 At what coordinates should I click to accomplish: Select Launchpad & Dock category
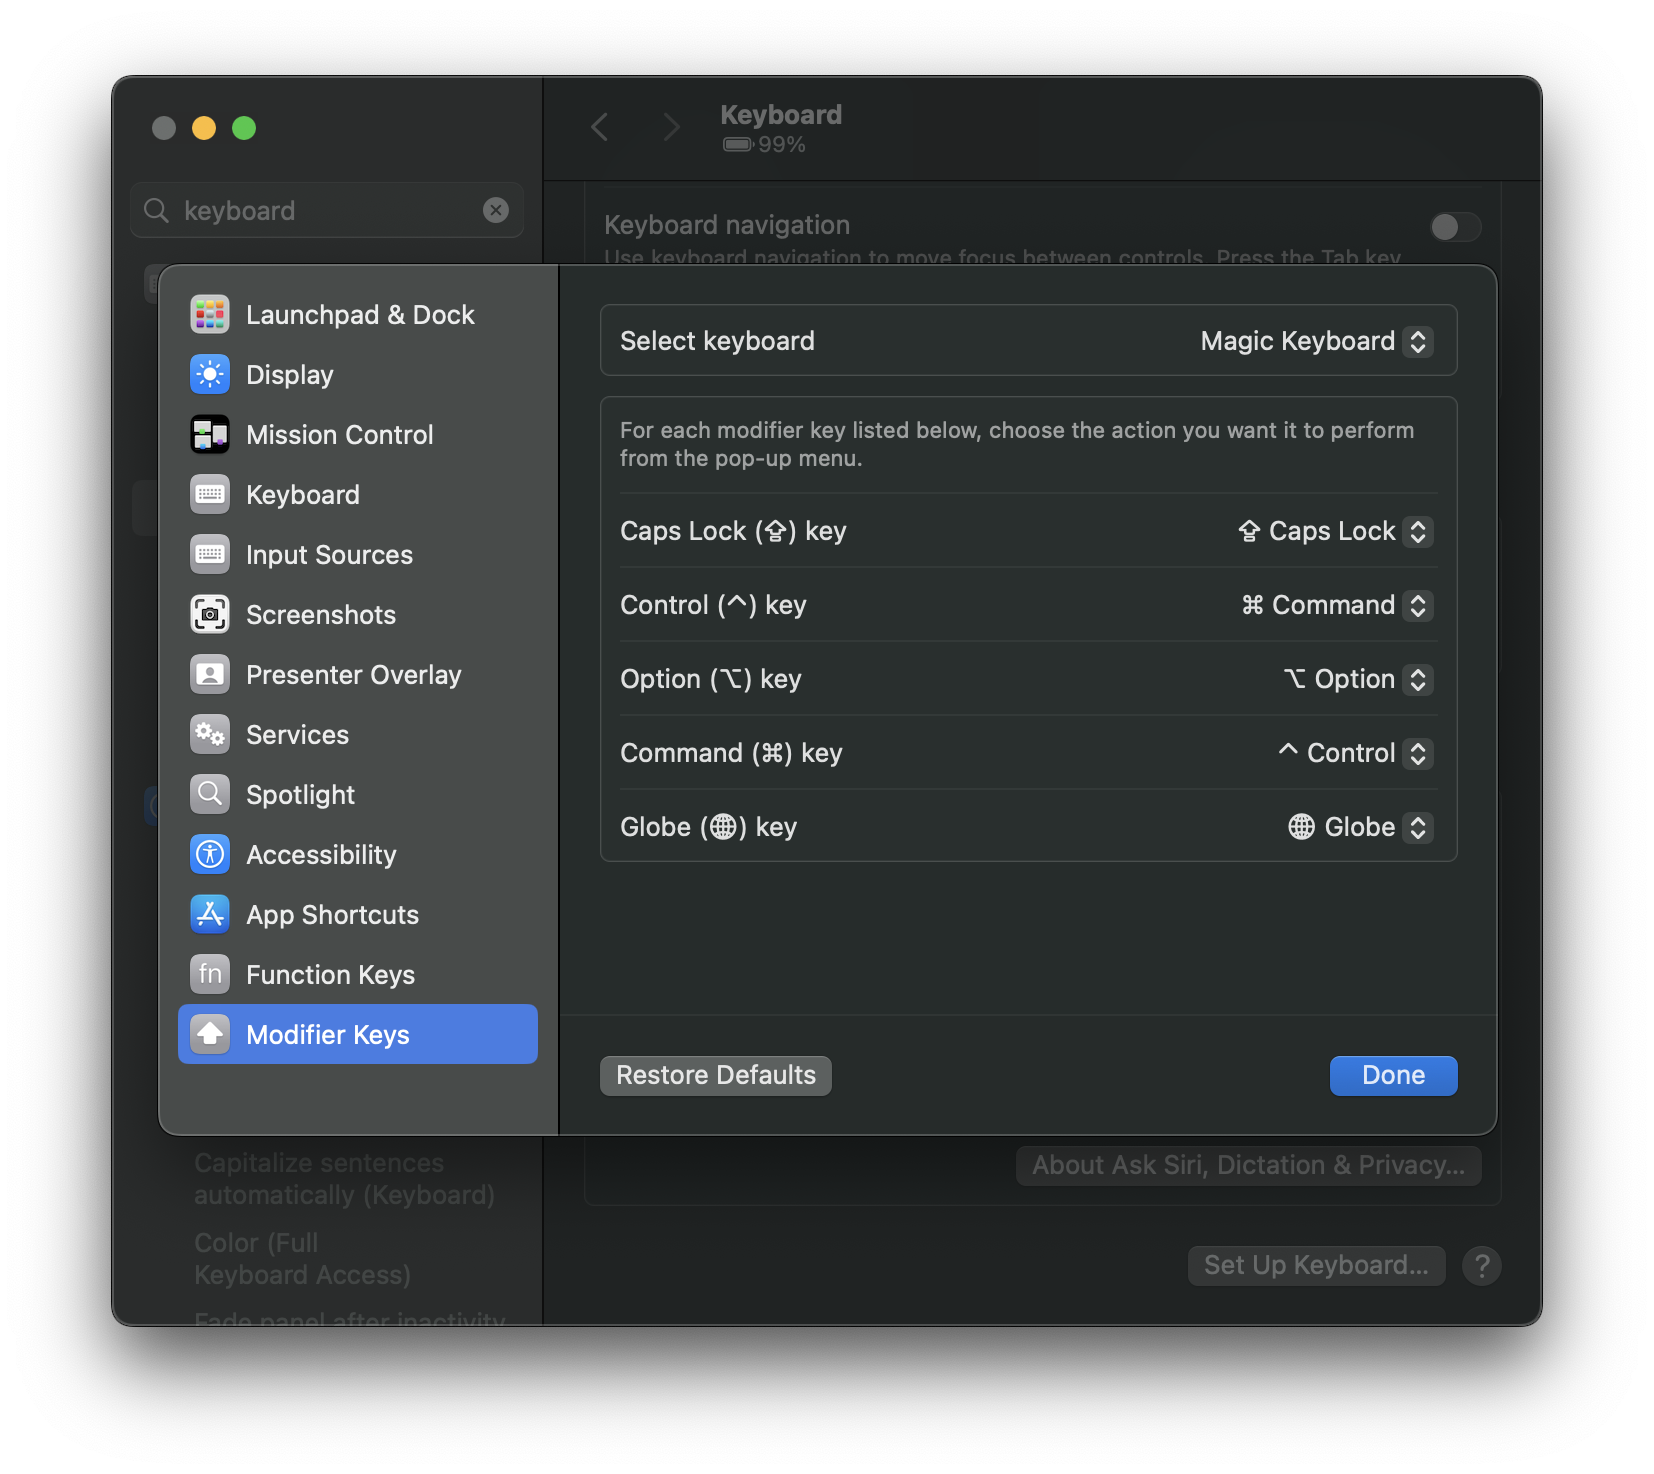coord(358,315)
